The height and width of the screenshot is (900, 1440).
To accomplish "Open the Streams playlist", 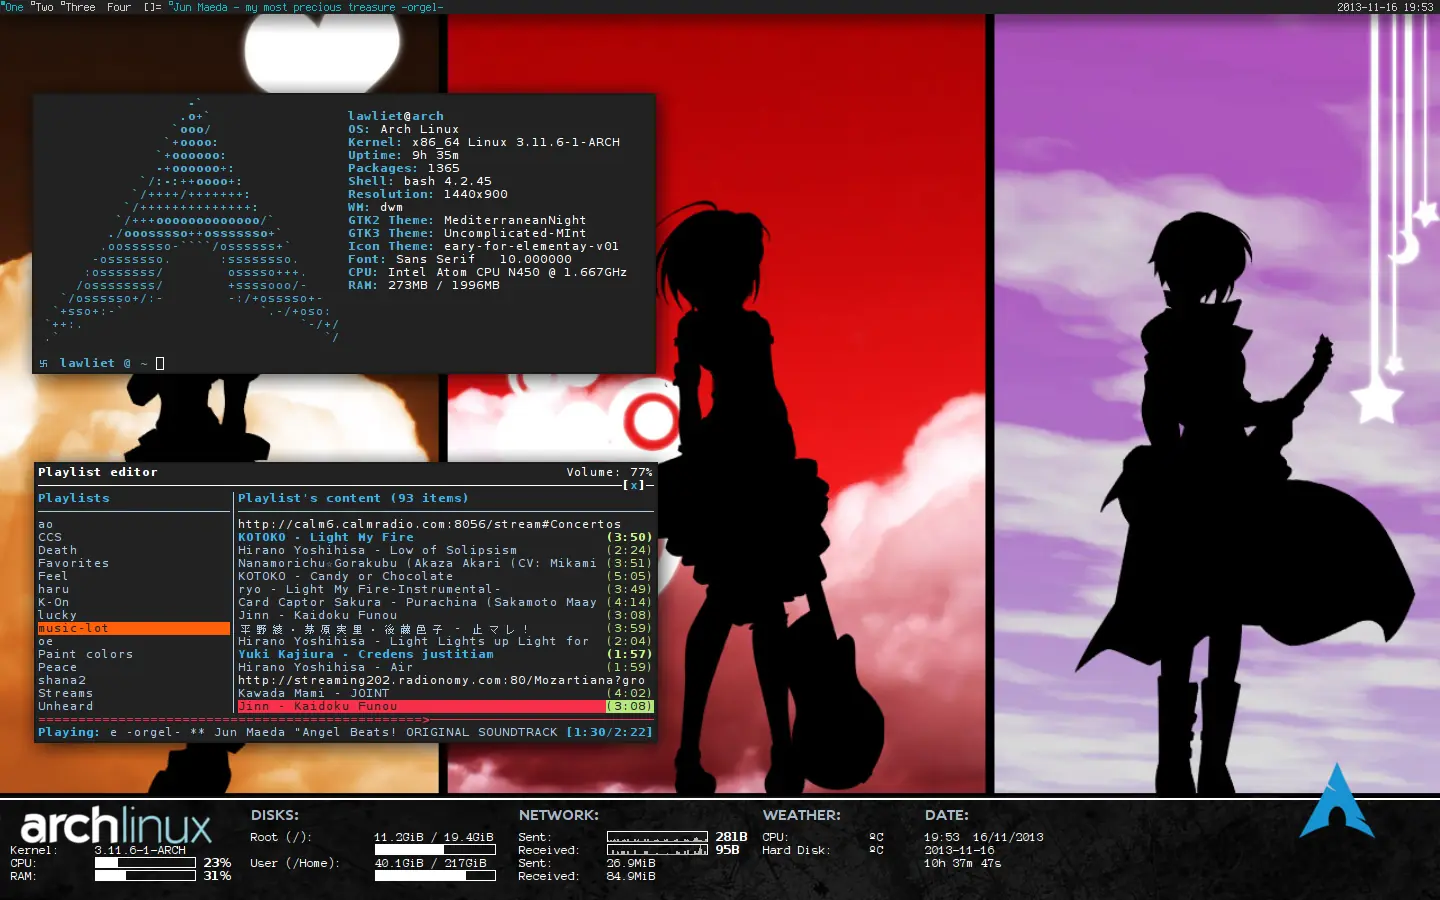I will pos(66,693).
